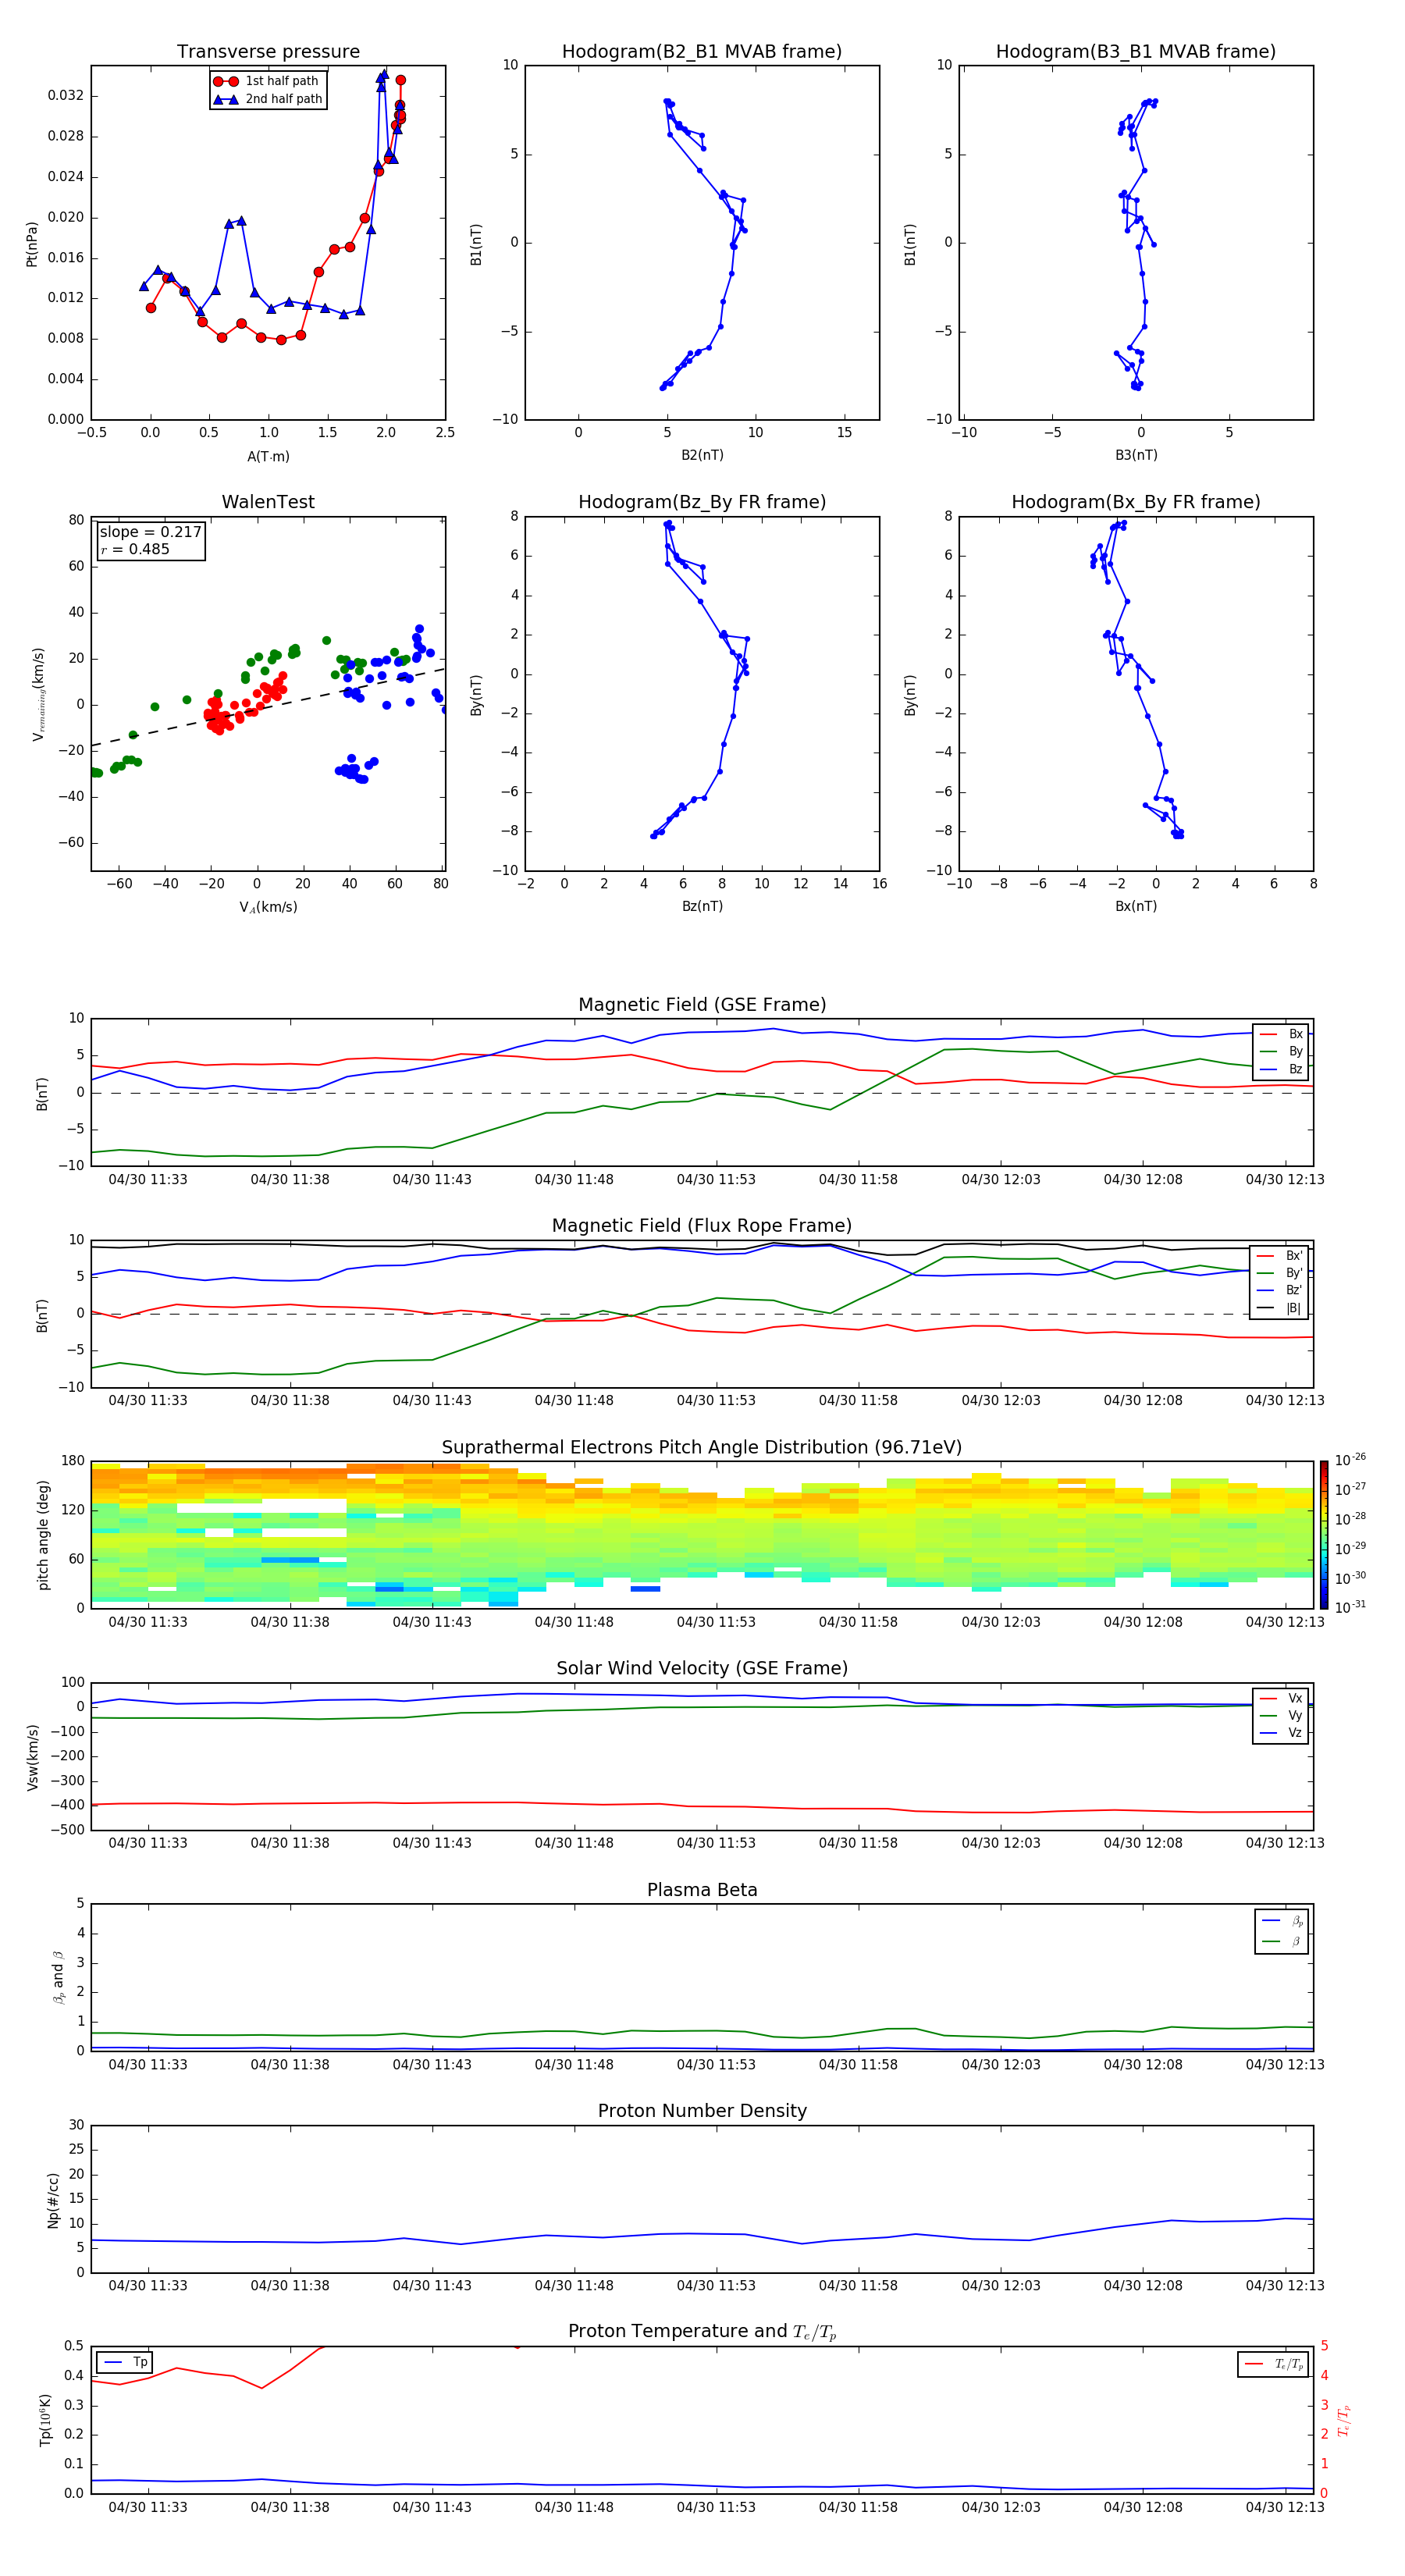
Task: Click the 'r = 0.485' annotation
Action: [135, 549]
